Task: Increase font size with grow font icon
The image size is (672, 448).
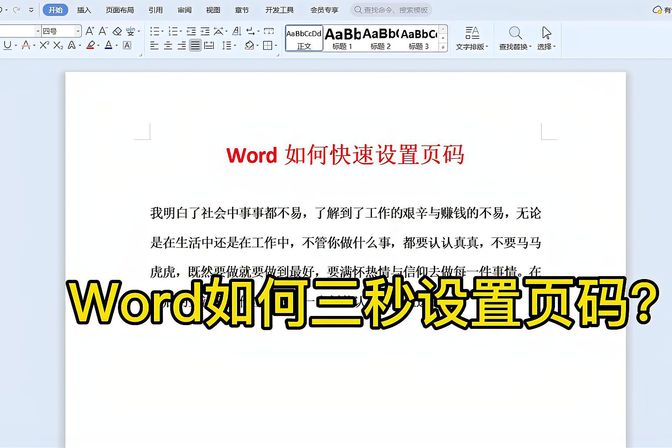Action: 90,31
